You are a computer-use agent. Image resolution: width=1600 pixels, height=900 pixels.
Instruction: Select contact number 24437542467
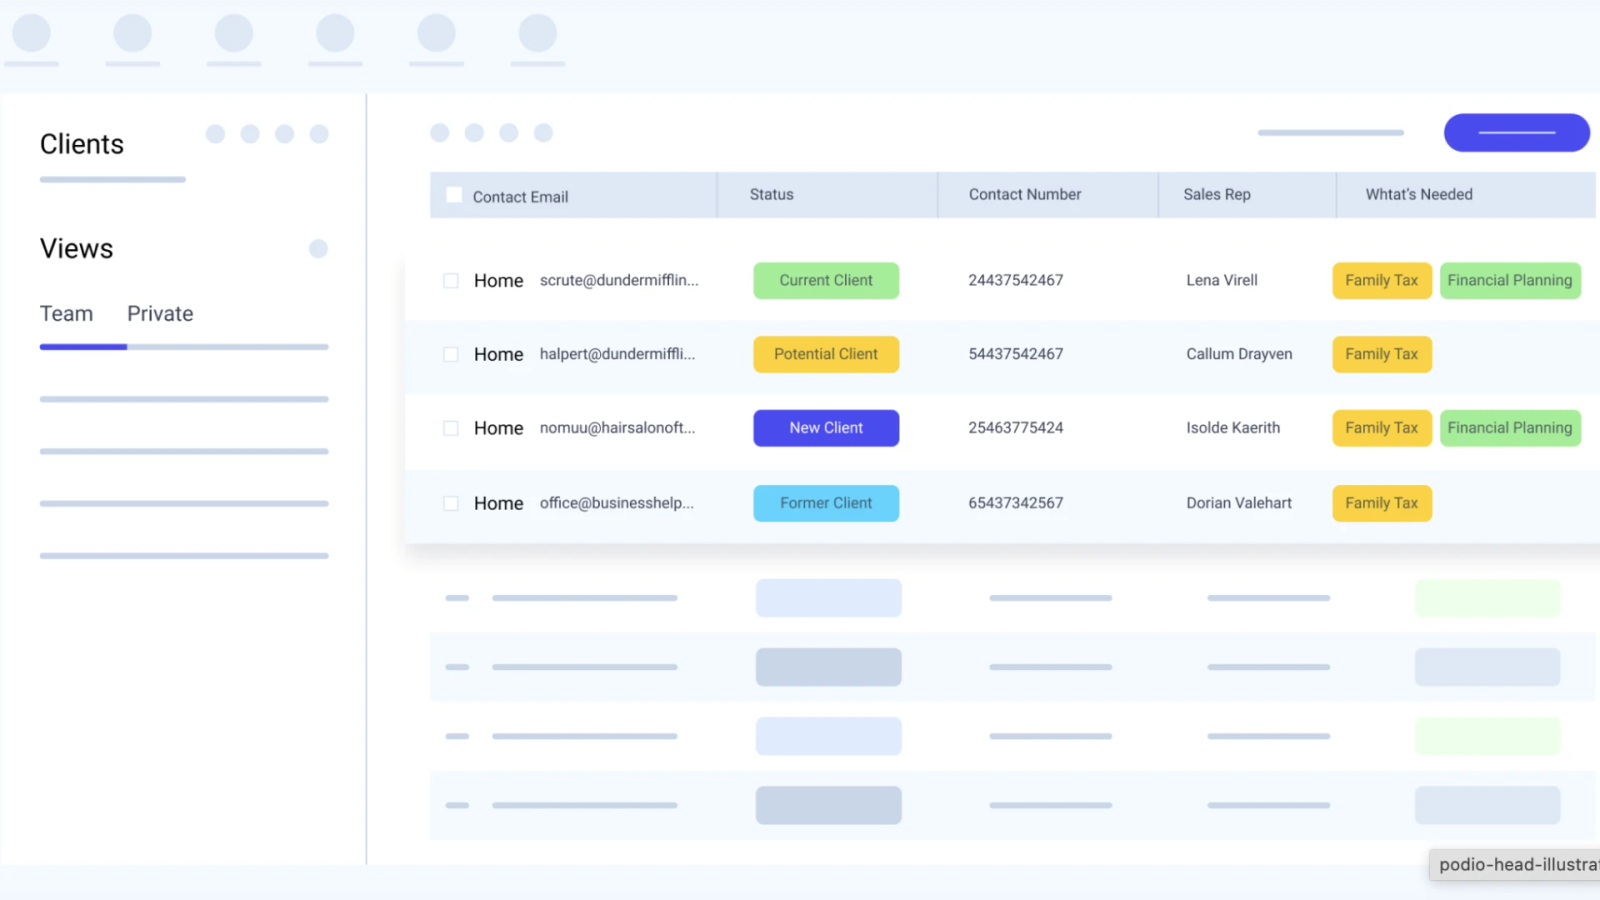pos(1016,280)
